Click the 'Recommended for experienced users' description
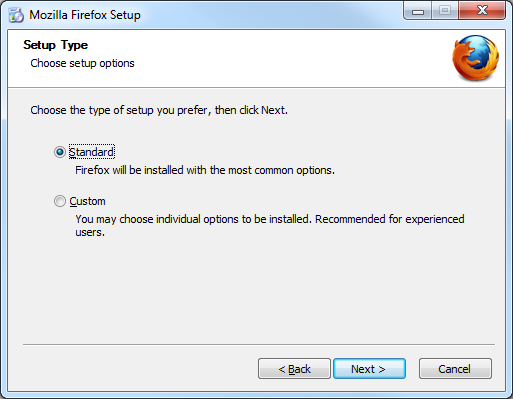Screen dimensions: 513x399 click(270, 225)
